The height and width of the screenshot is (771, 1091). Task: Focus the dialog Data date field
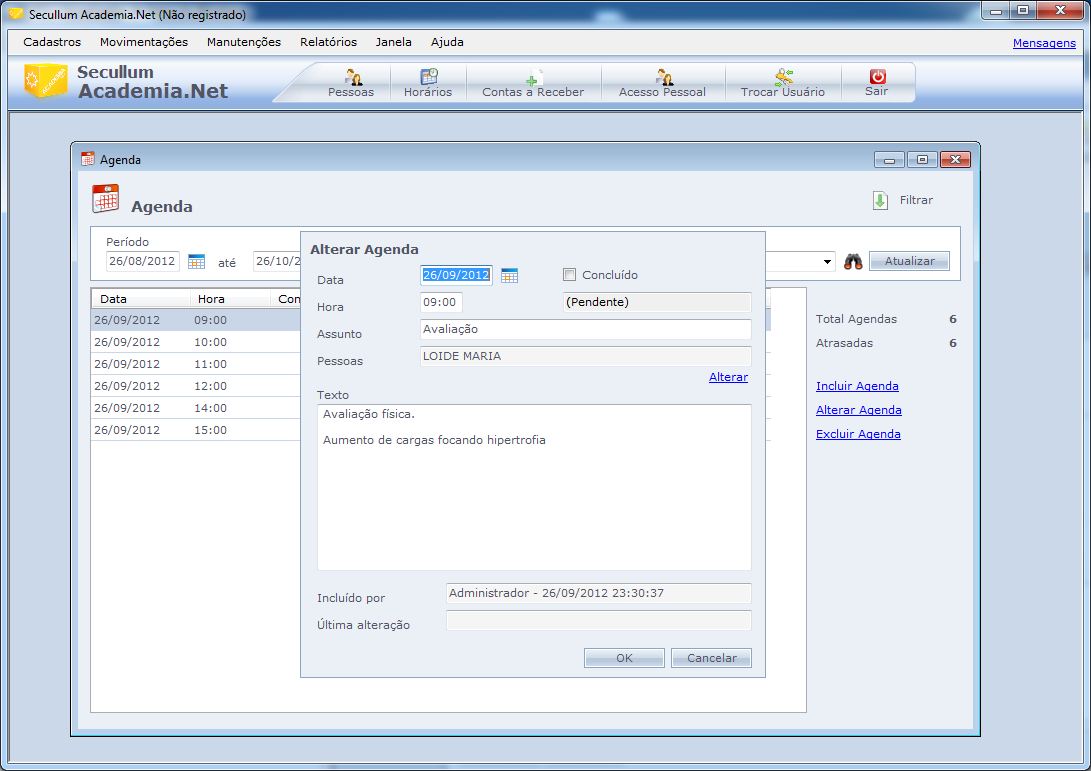456,275
